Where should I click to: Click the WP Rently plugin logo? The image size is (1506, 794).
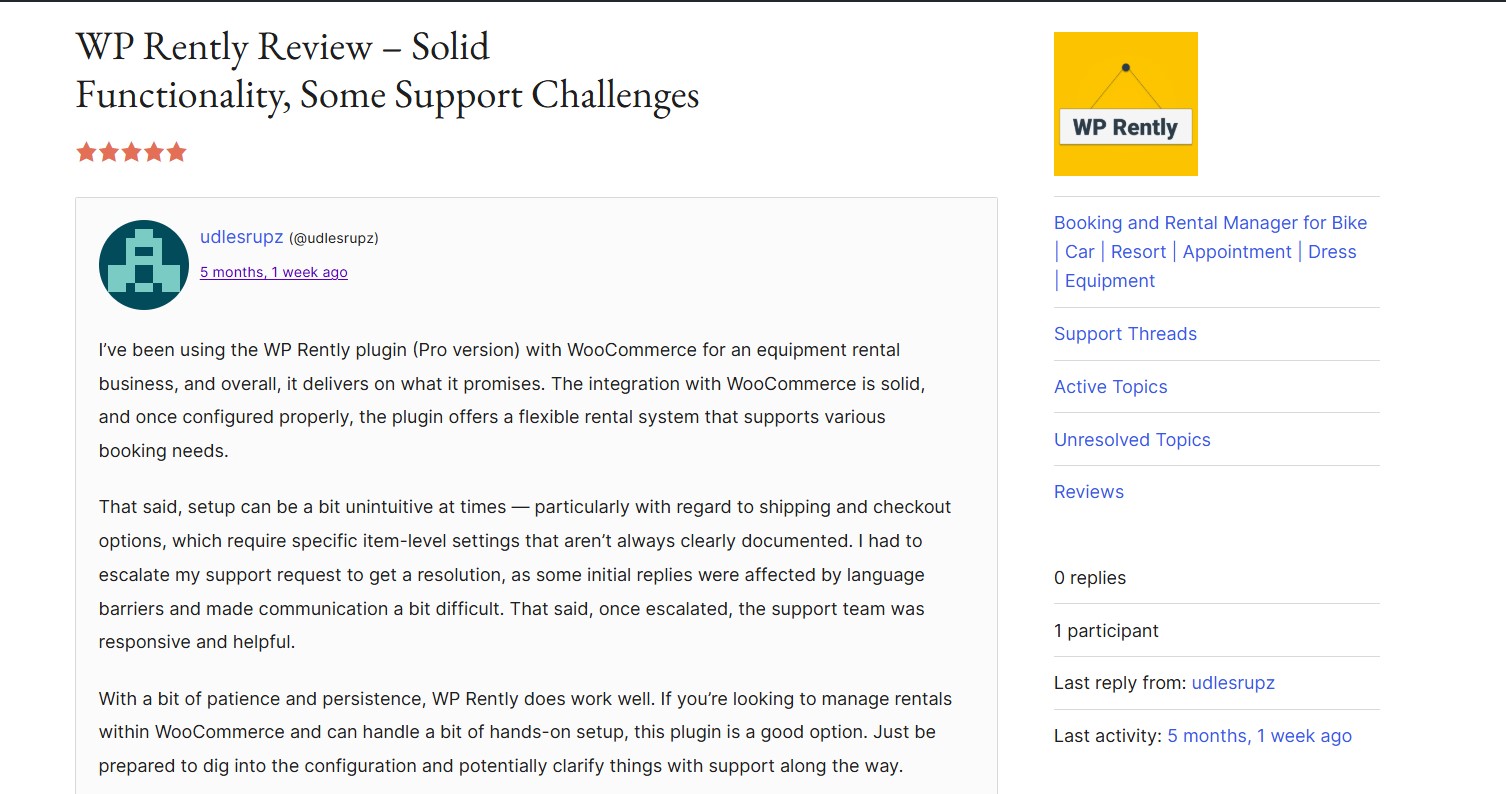pyautogui.click(x=1125, y=104)
